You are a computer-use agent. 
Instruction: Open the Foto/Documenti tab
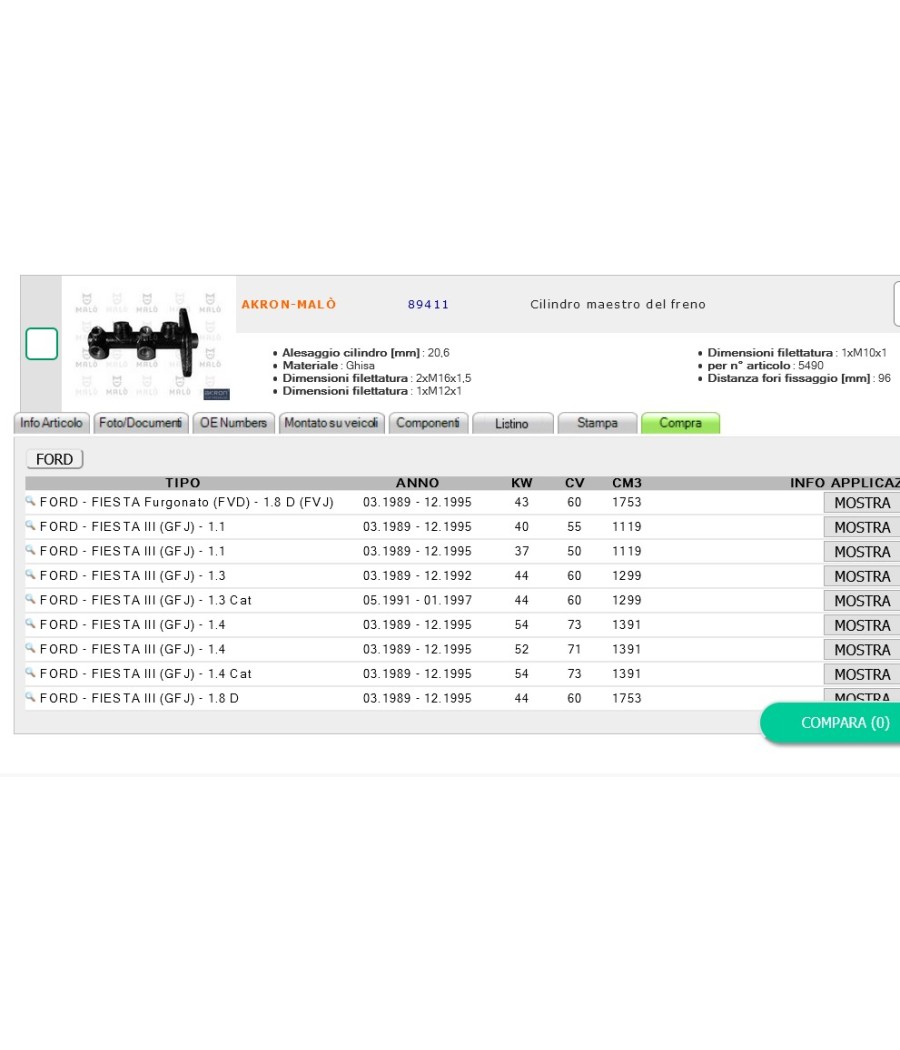(141, 423)
